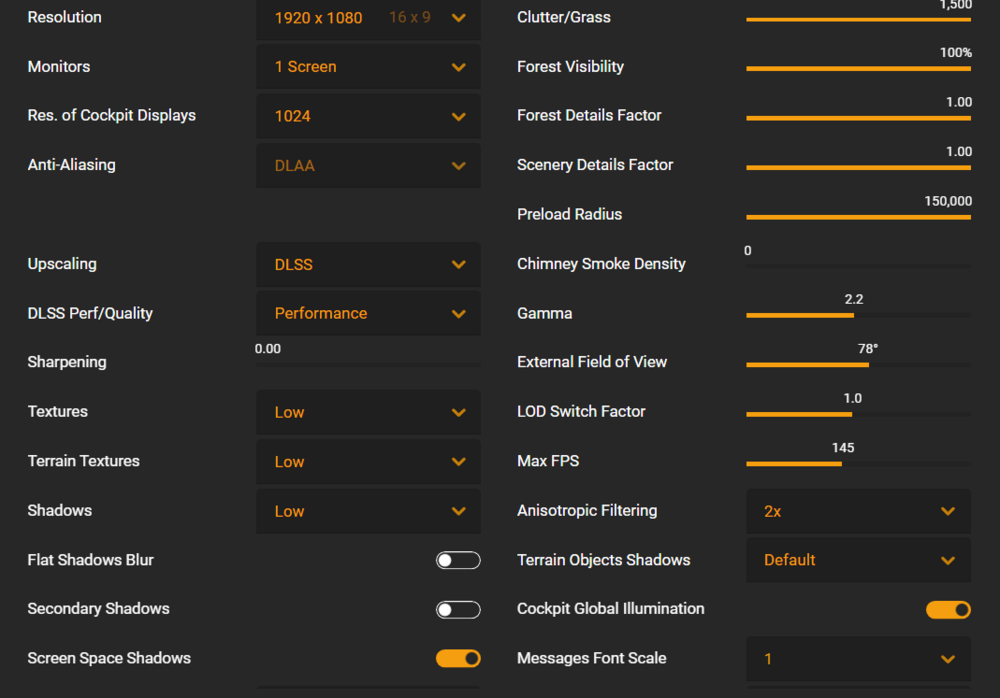Toggle Flat Shadows Blur switch
Image resolution: width=1000 pixels, height=698 pixels.
click(x=458, y=560)
